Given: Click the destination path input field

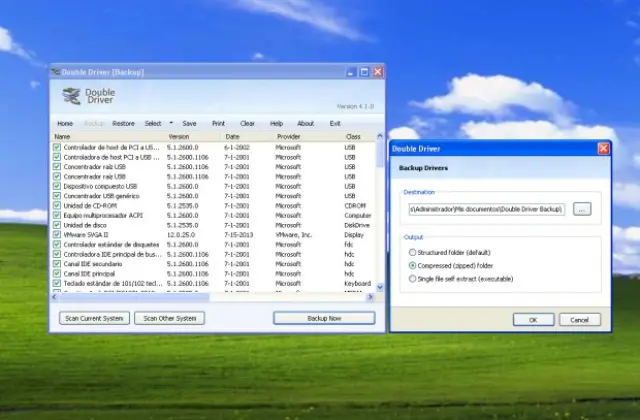Looking at the screenshot, I should point(488,209).
